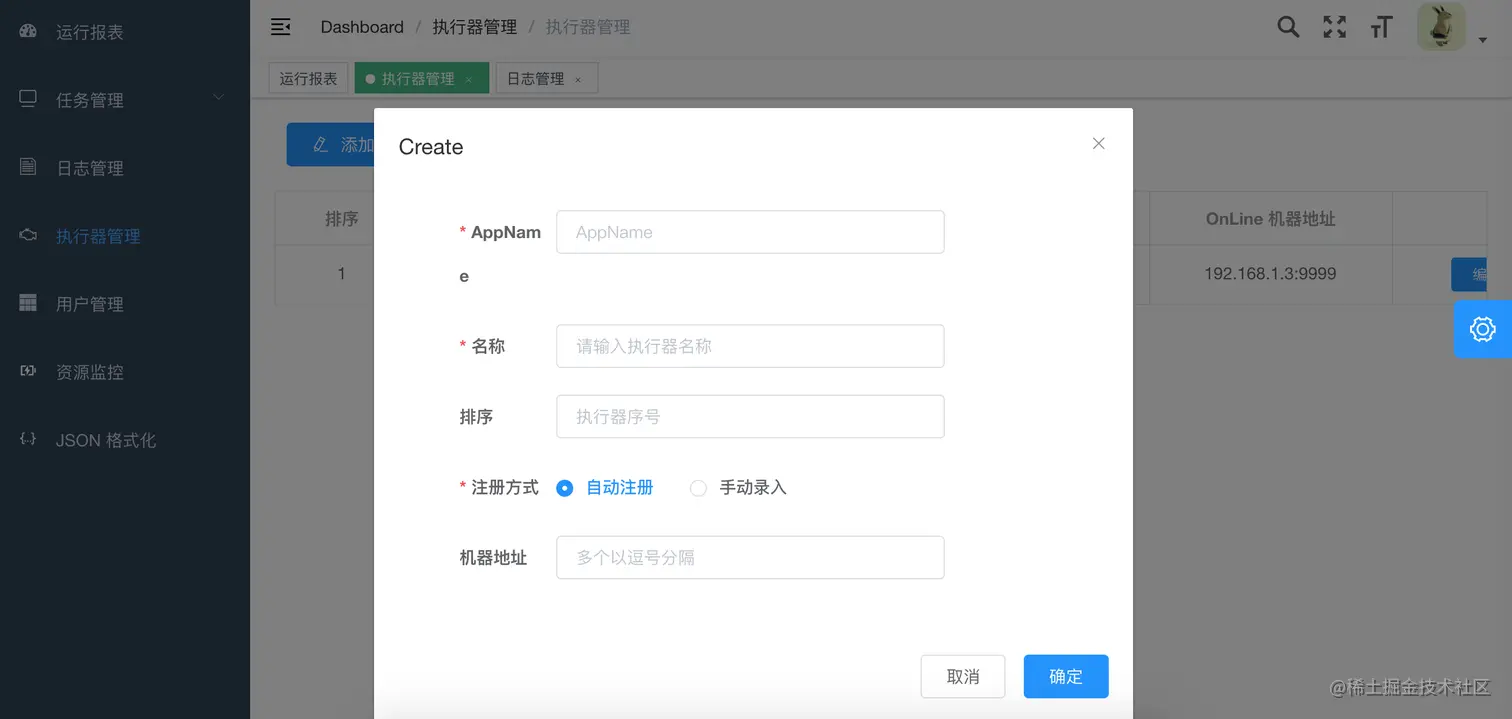The width and height of the screenshot is (1512, 719).
Task: Click the 运行报表 dashboard icon in sidebar
Action: point(28,31)
